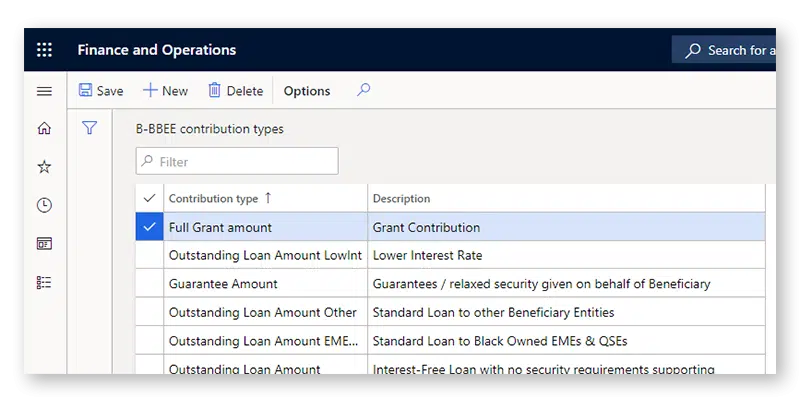Open Recent clock icon in sidebar
The image size is (800, 400).
coord(44,205)
